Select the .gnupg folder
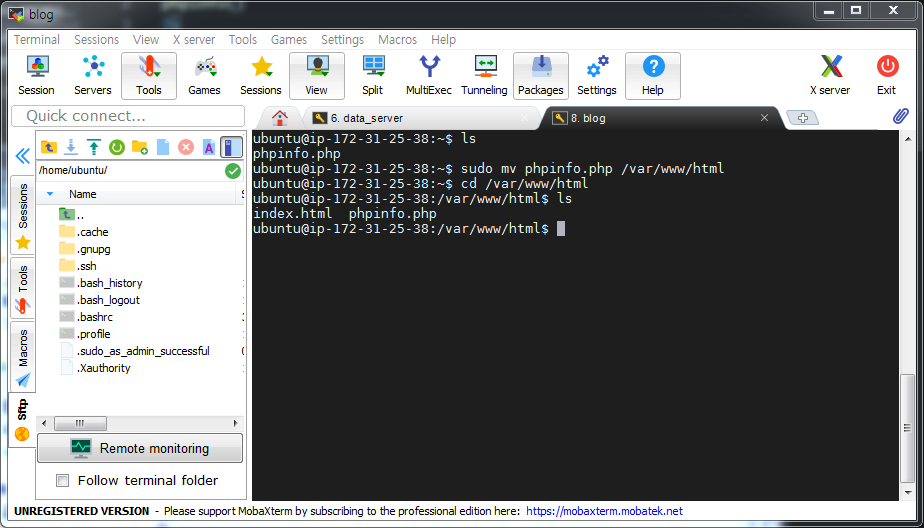Viewport: 924px width, 528px height. point(85,249)
